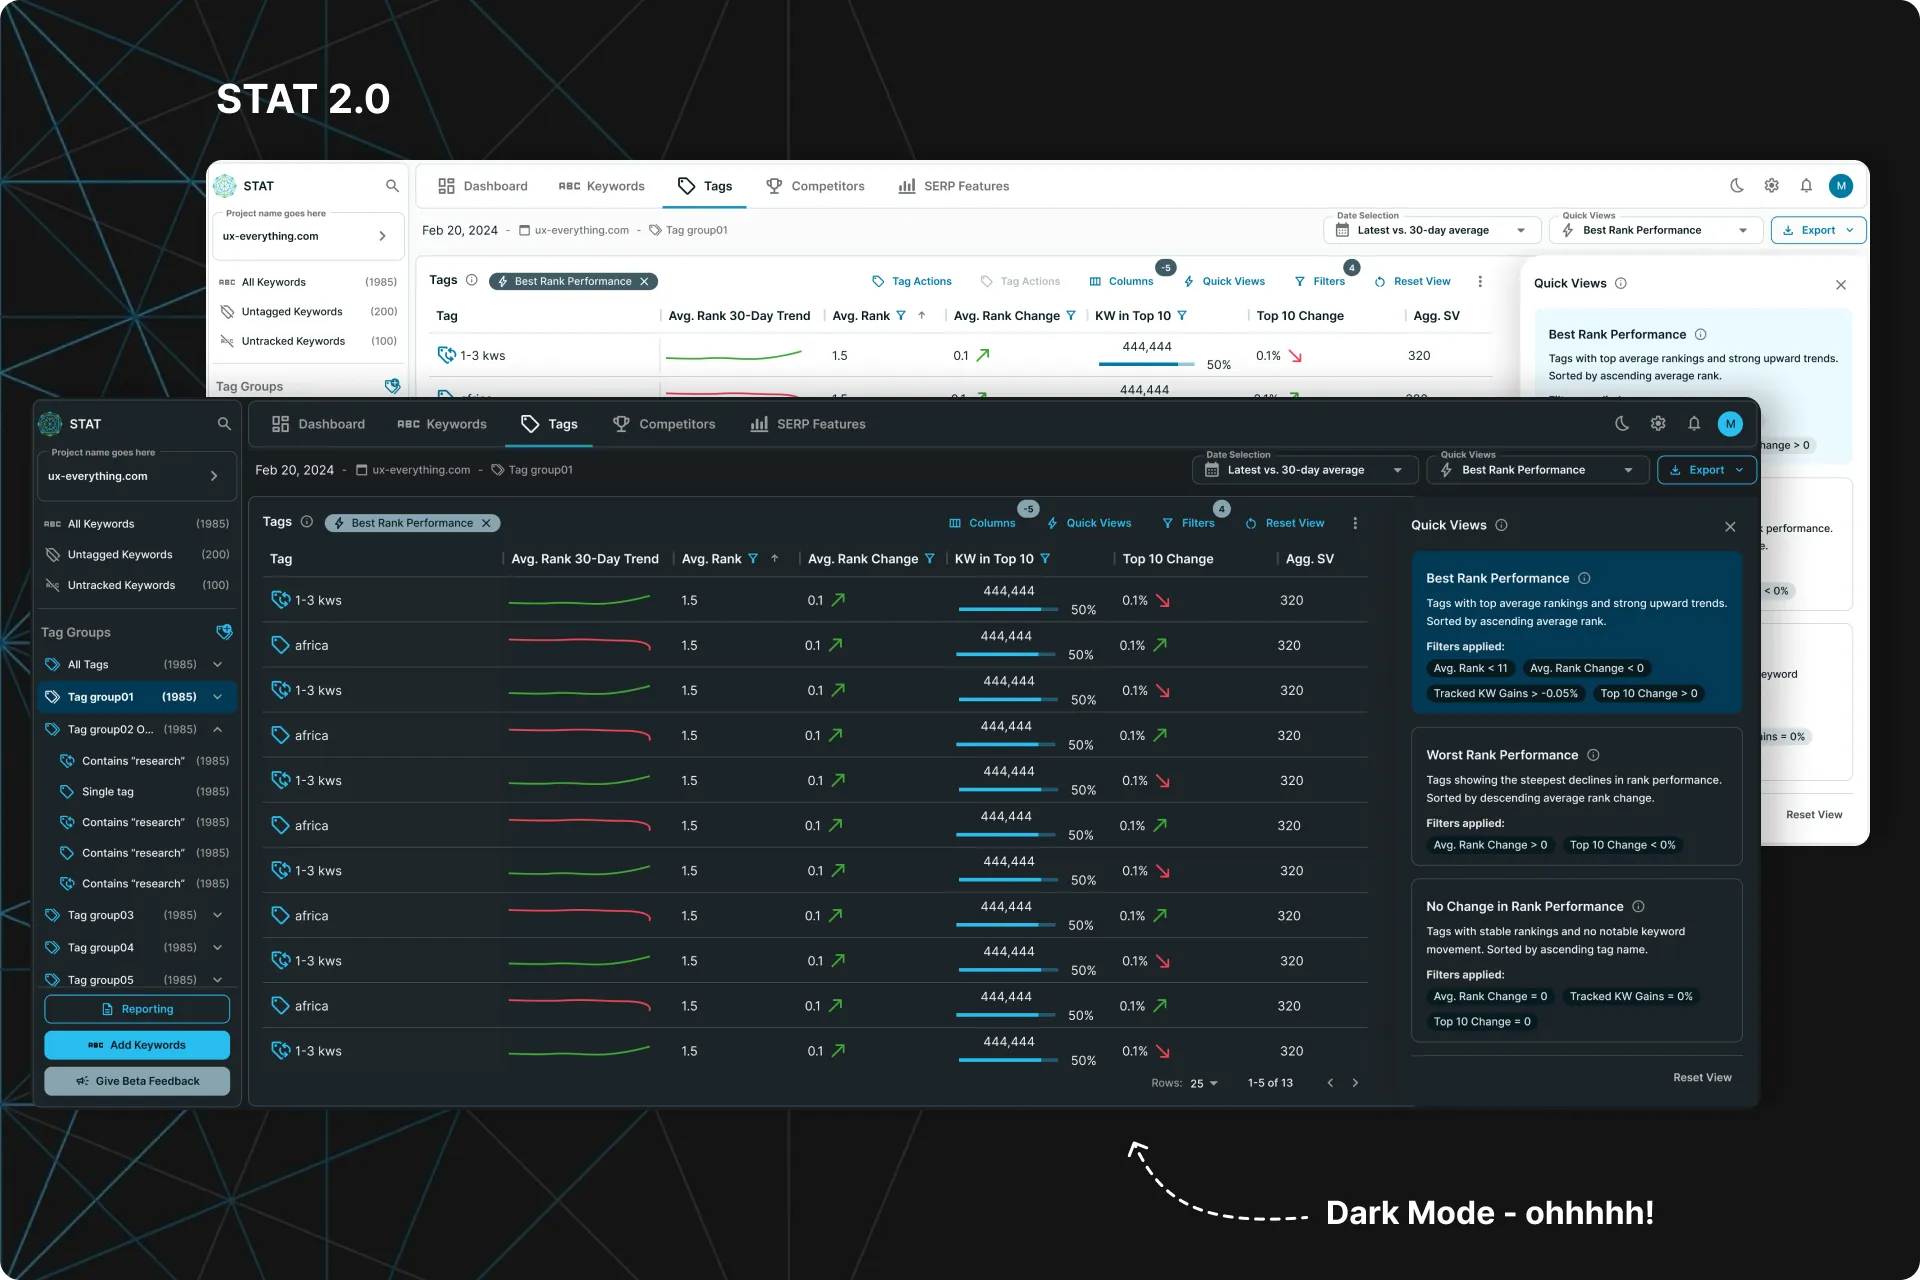1920x1280 pixels.
Task: Open settings gear in light window
Action: [1772, 186]
